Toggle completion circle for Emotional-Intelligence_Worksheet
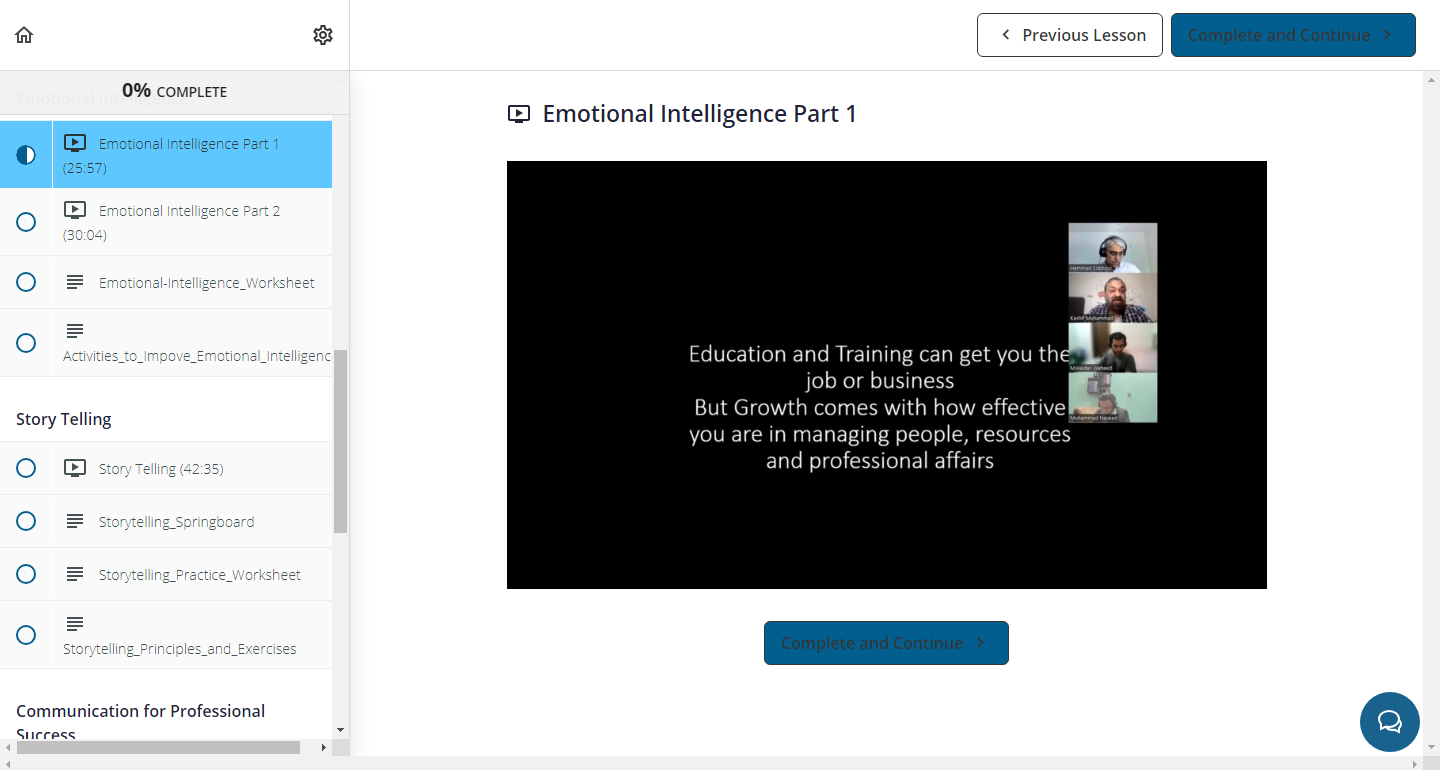The image size is (1440, 770). point(26,282)
